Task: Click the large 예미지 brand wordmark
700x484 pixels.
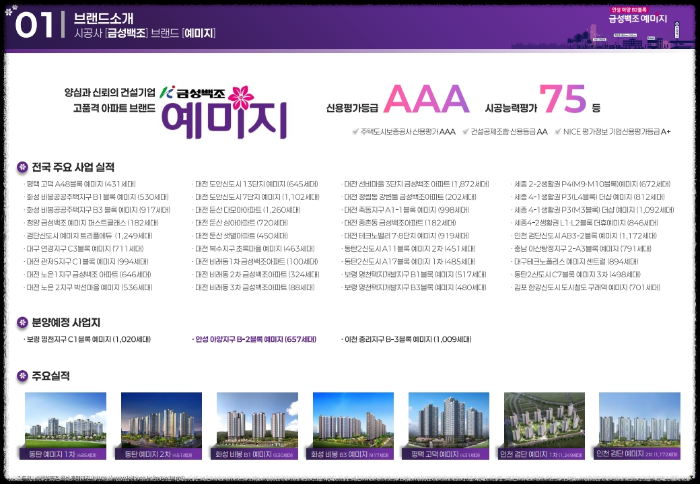Action: coord(224,120)
